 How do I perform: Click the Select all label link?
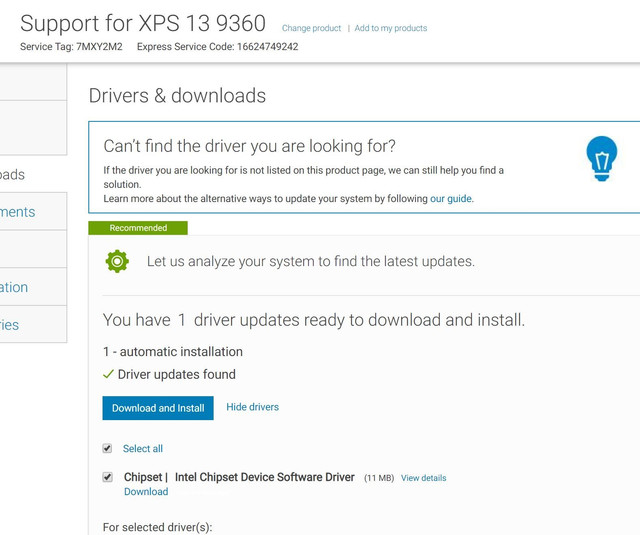143,448
